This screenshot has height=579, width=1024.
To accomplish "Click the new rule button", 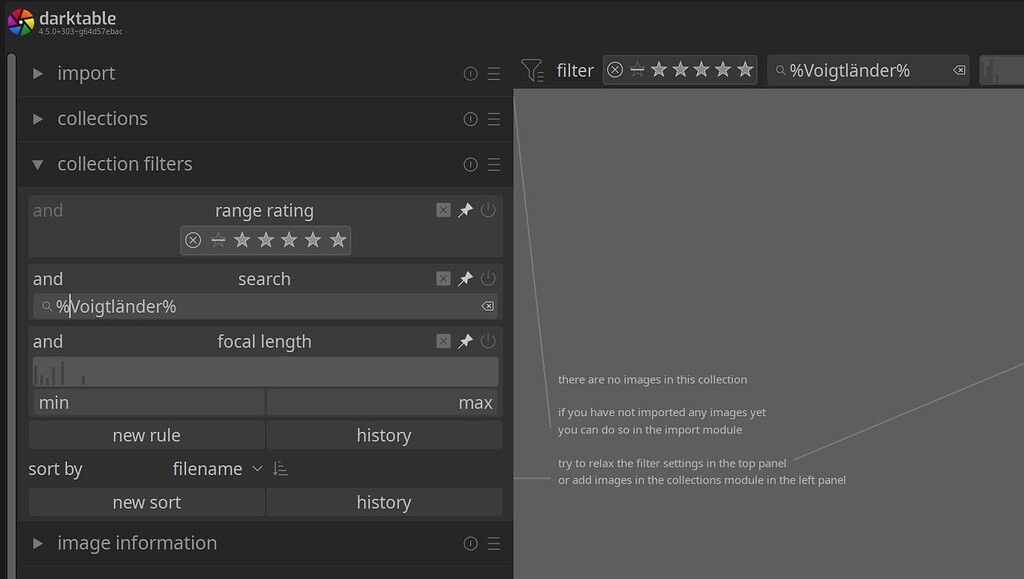I will pyautogui.click(x=146, y=435).
